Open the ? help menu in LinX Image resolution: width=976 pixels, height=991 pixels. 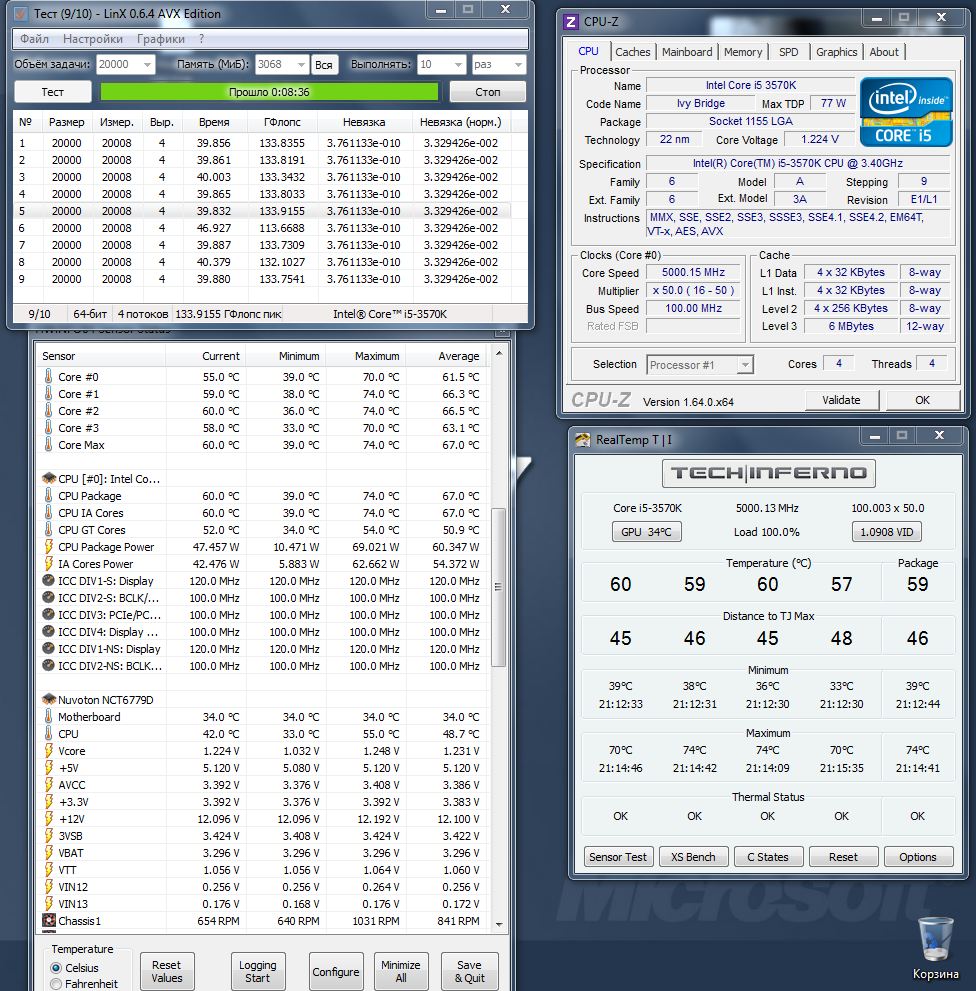click(x=202, y=39)
